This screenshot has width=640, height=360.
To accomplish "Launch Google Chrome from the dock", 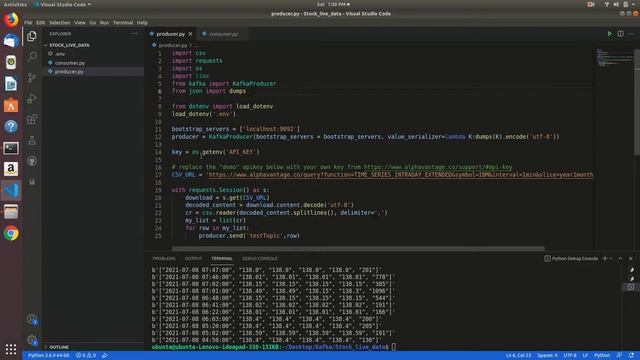I will (x=11, y=233).
